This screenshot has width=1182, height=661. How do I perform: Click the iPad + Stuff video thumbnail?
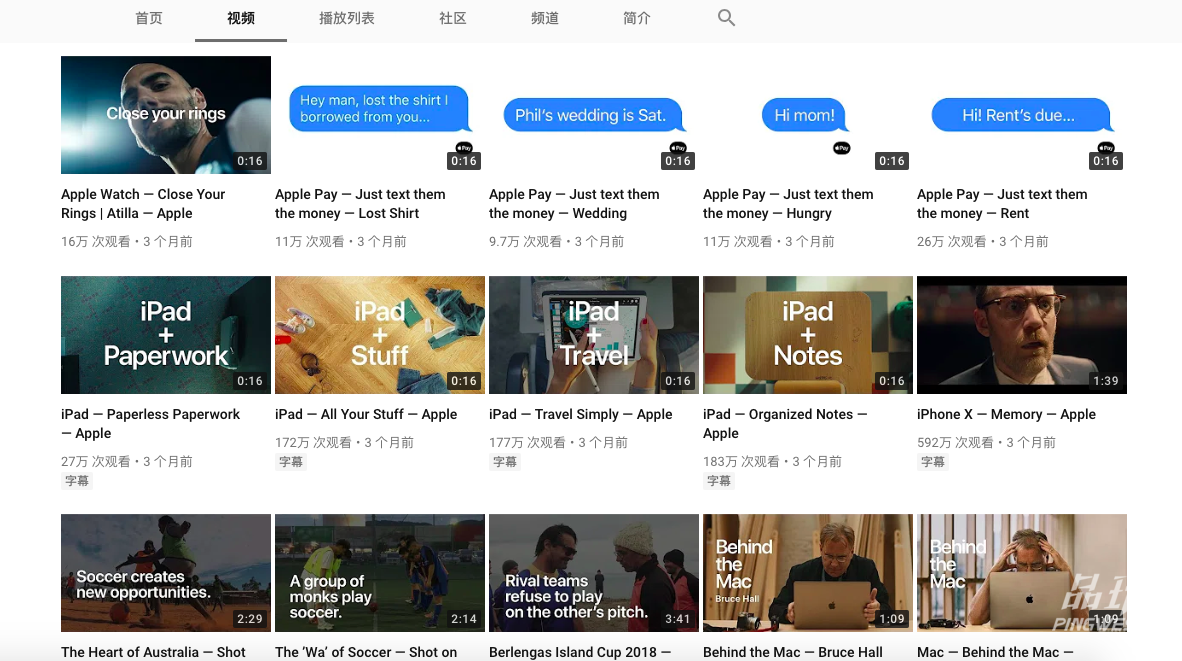pos(379,335)
